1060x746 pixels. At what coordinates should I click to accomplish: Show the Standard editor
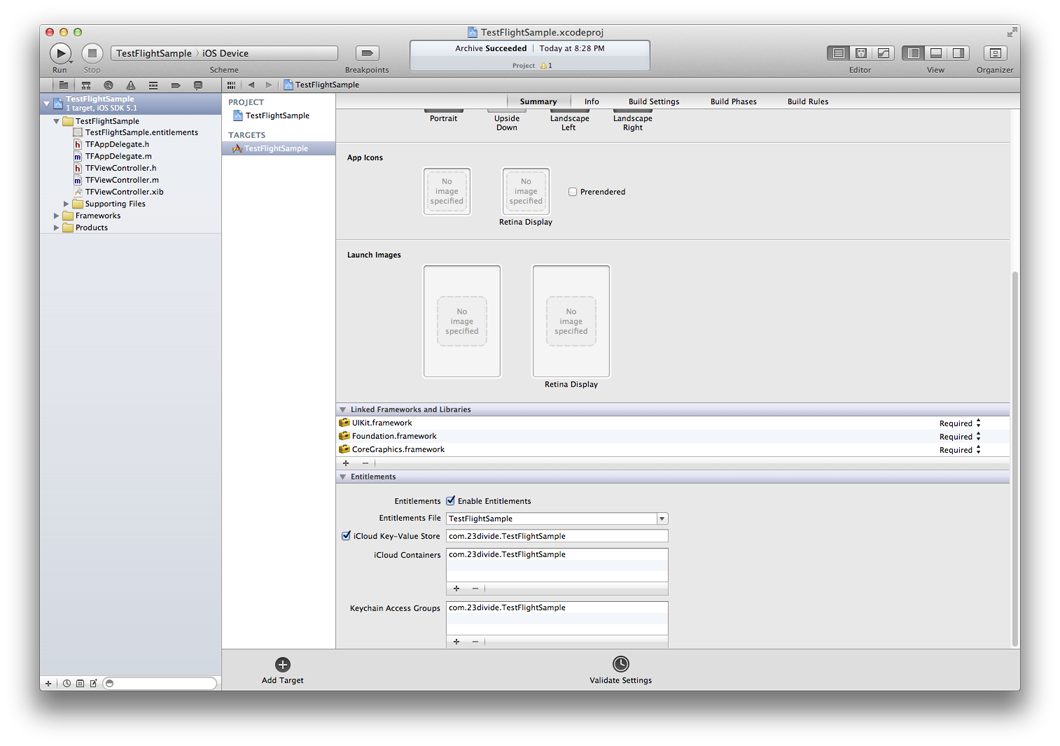838,53
